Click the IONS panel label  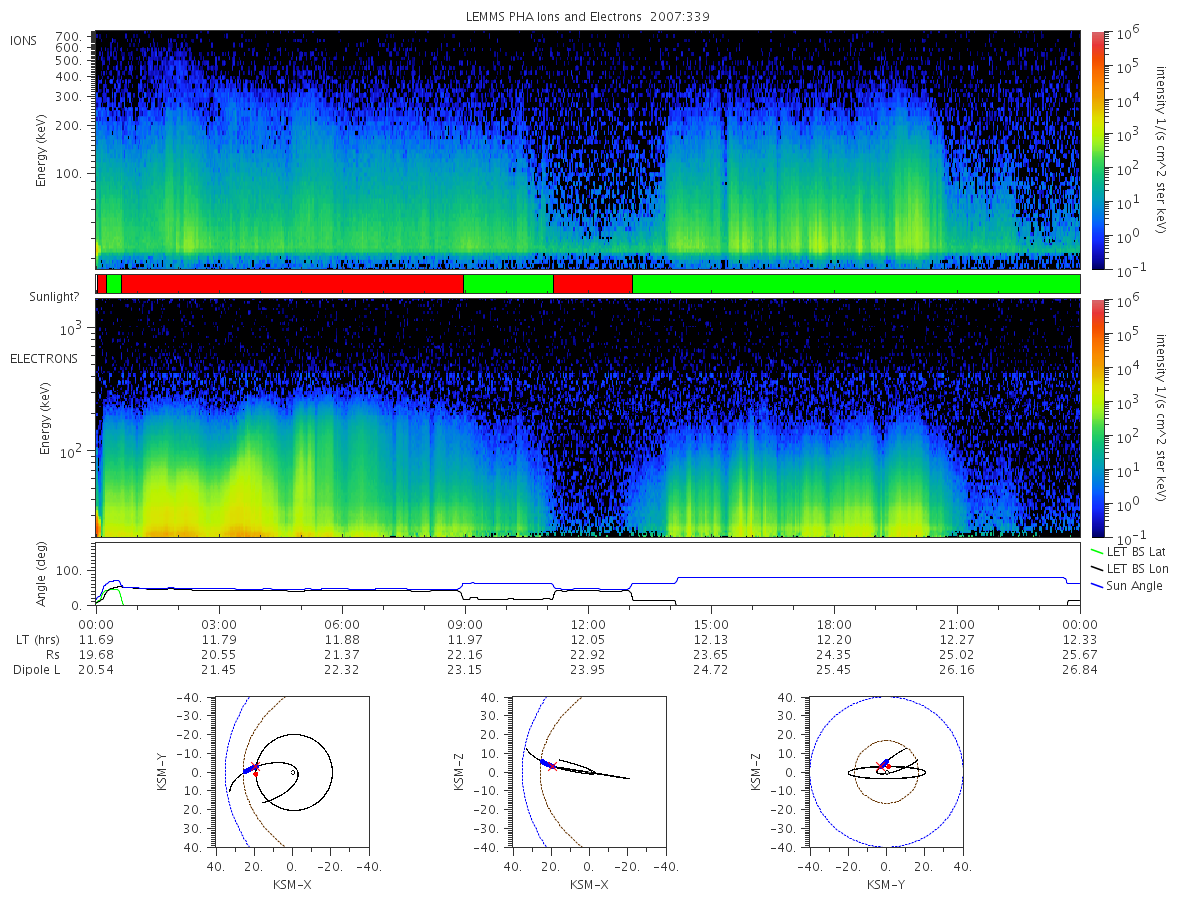(24, 40)
